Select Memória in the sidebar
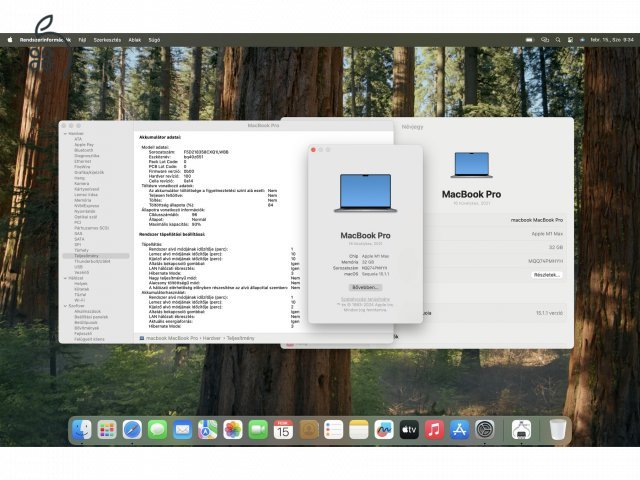 click(83, 200)
